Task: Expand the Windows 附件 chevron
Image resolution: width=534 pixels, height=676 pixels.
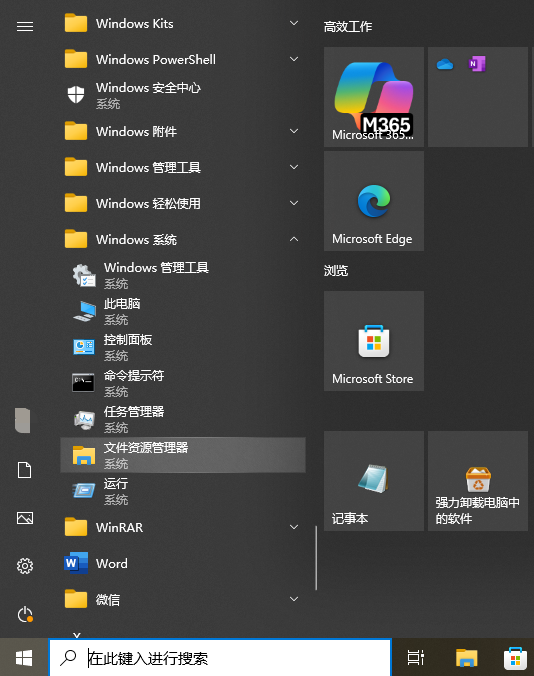Action: (x=294, y=131)
